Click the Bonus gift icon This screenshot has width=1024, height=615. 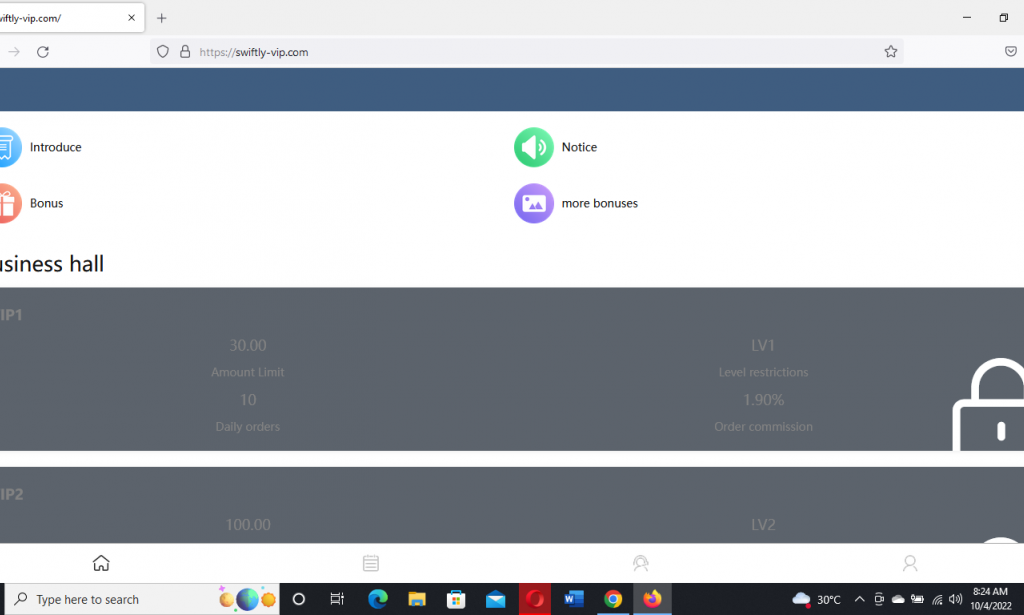point(8,203)
